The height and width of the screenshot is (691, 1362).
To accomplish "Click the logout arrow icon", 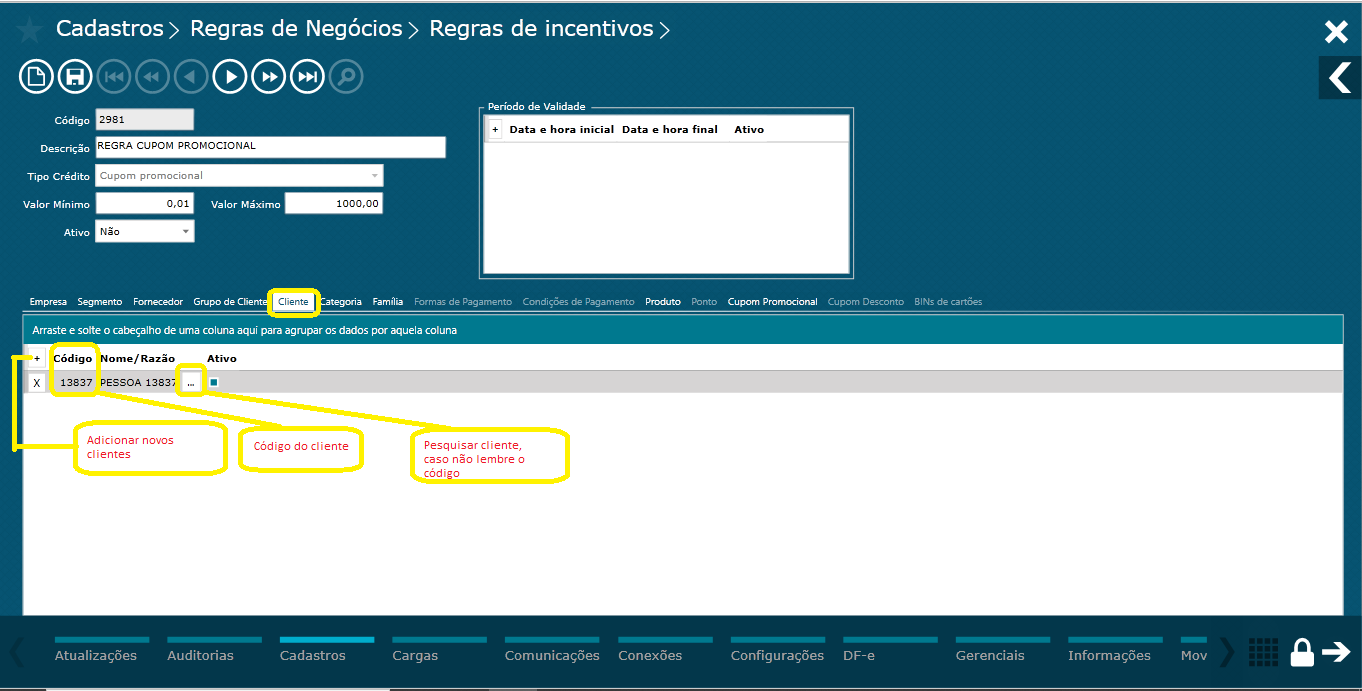I will [x=1337, y=651].
